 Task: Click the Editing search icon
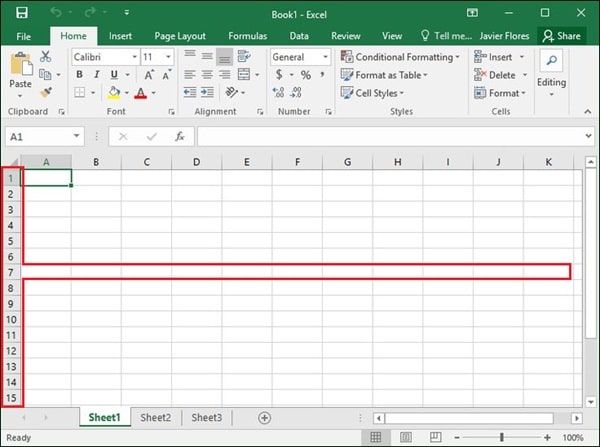[x=551, y=62]
